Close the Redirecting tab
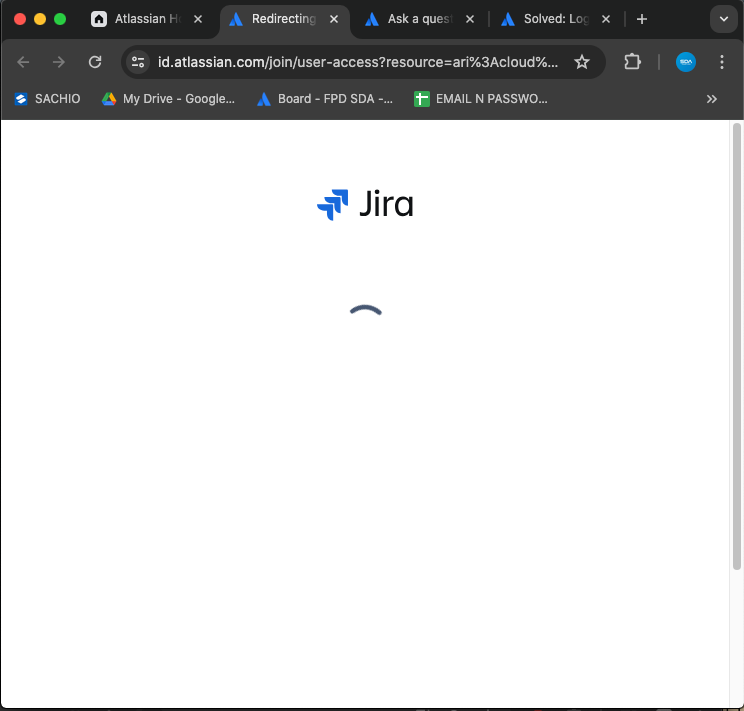744x711 pixels. pyautogui.click(x=334, y=19)
